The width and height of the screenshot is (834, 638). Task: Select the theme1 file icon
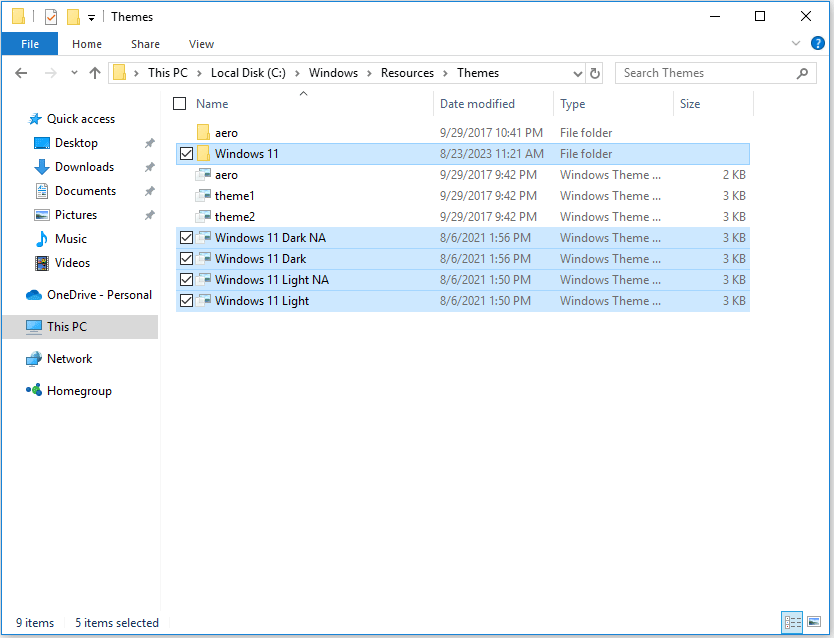click(203, 196)
